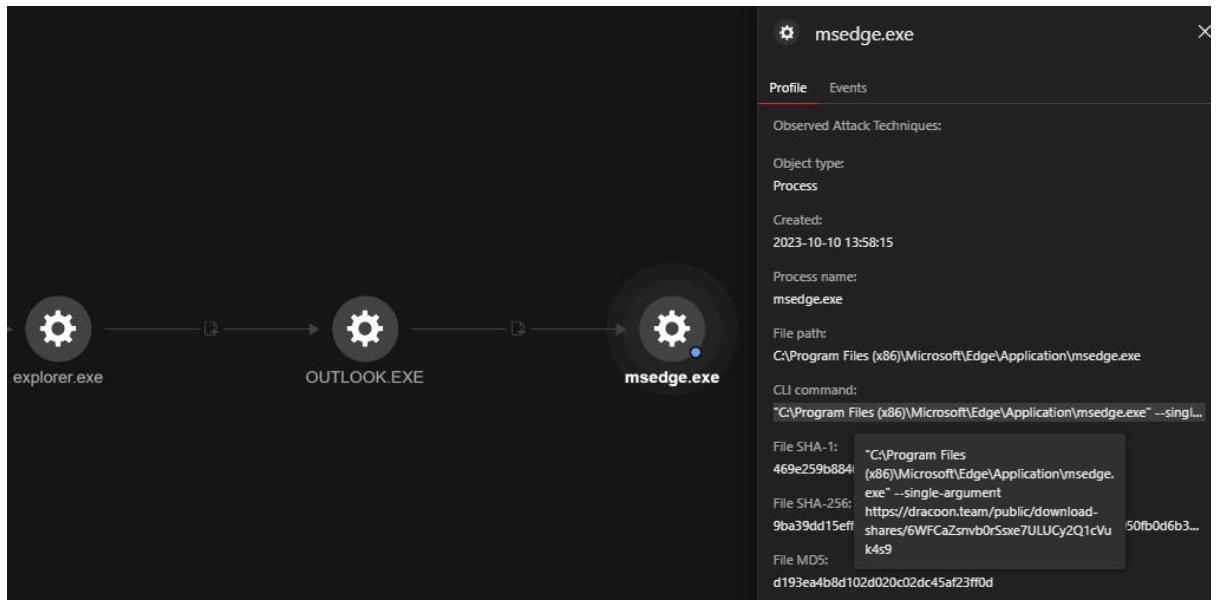Click file icon on explorer.exe to OUTLOOK.EXE connector
The image size is (1217, 607).
[210, 328]
